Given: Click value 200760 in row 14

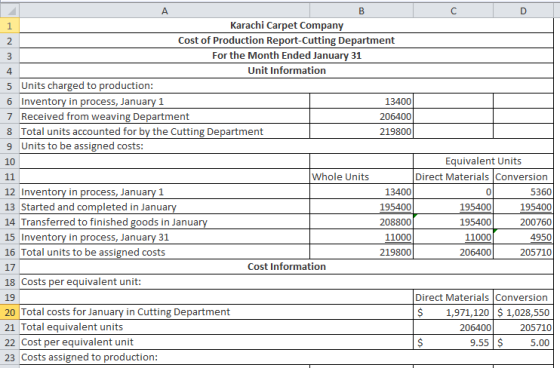Looking at the screenshot, I should (523, 222).
